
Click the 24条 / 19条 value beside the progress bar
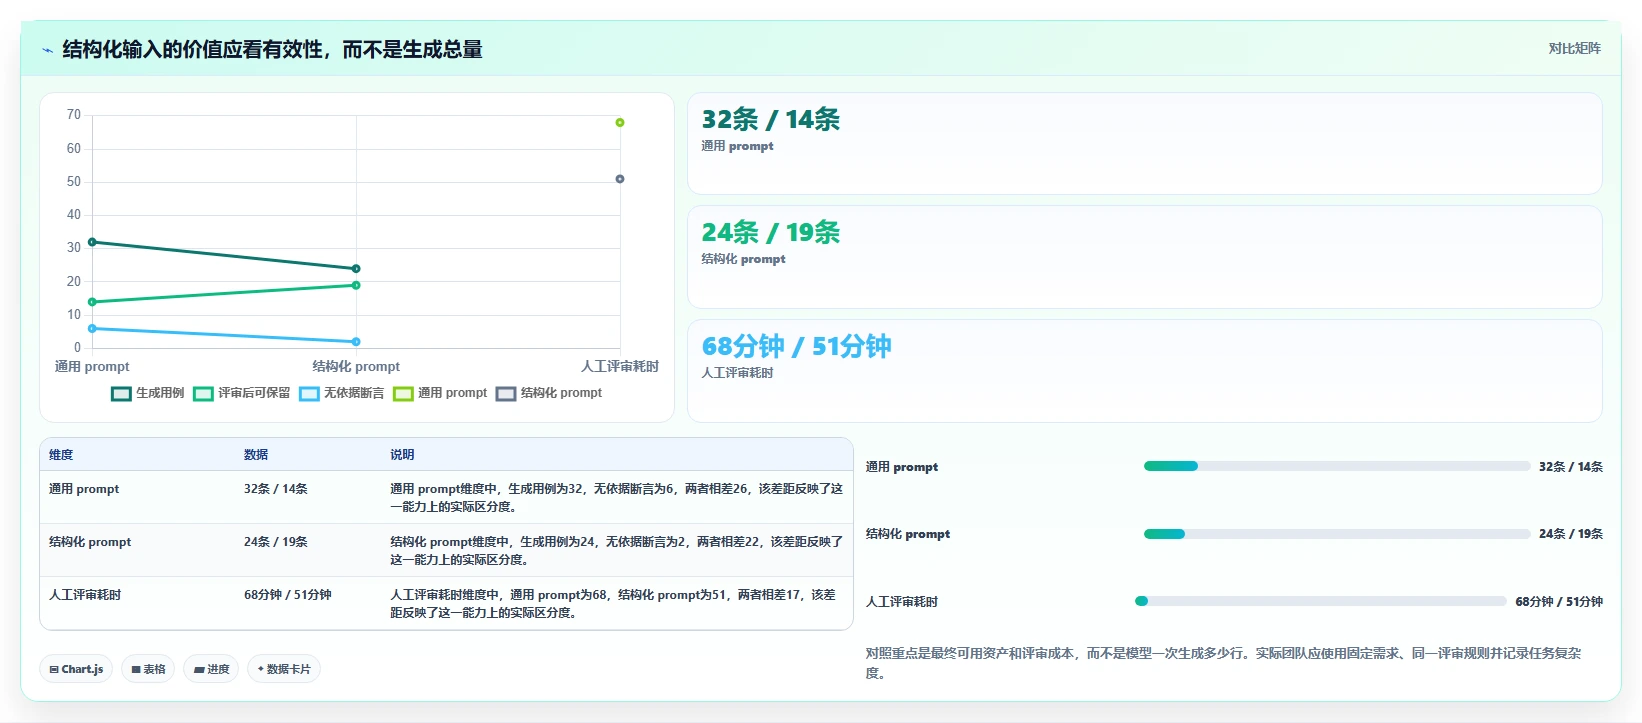1571,534
